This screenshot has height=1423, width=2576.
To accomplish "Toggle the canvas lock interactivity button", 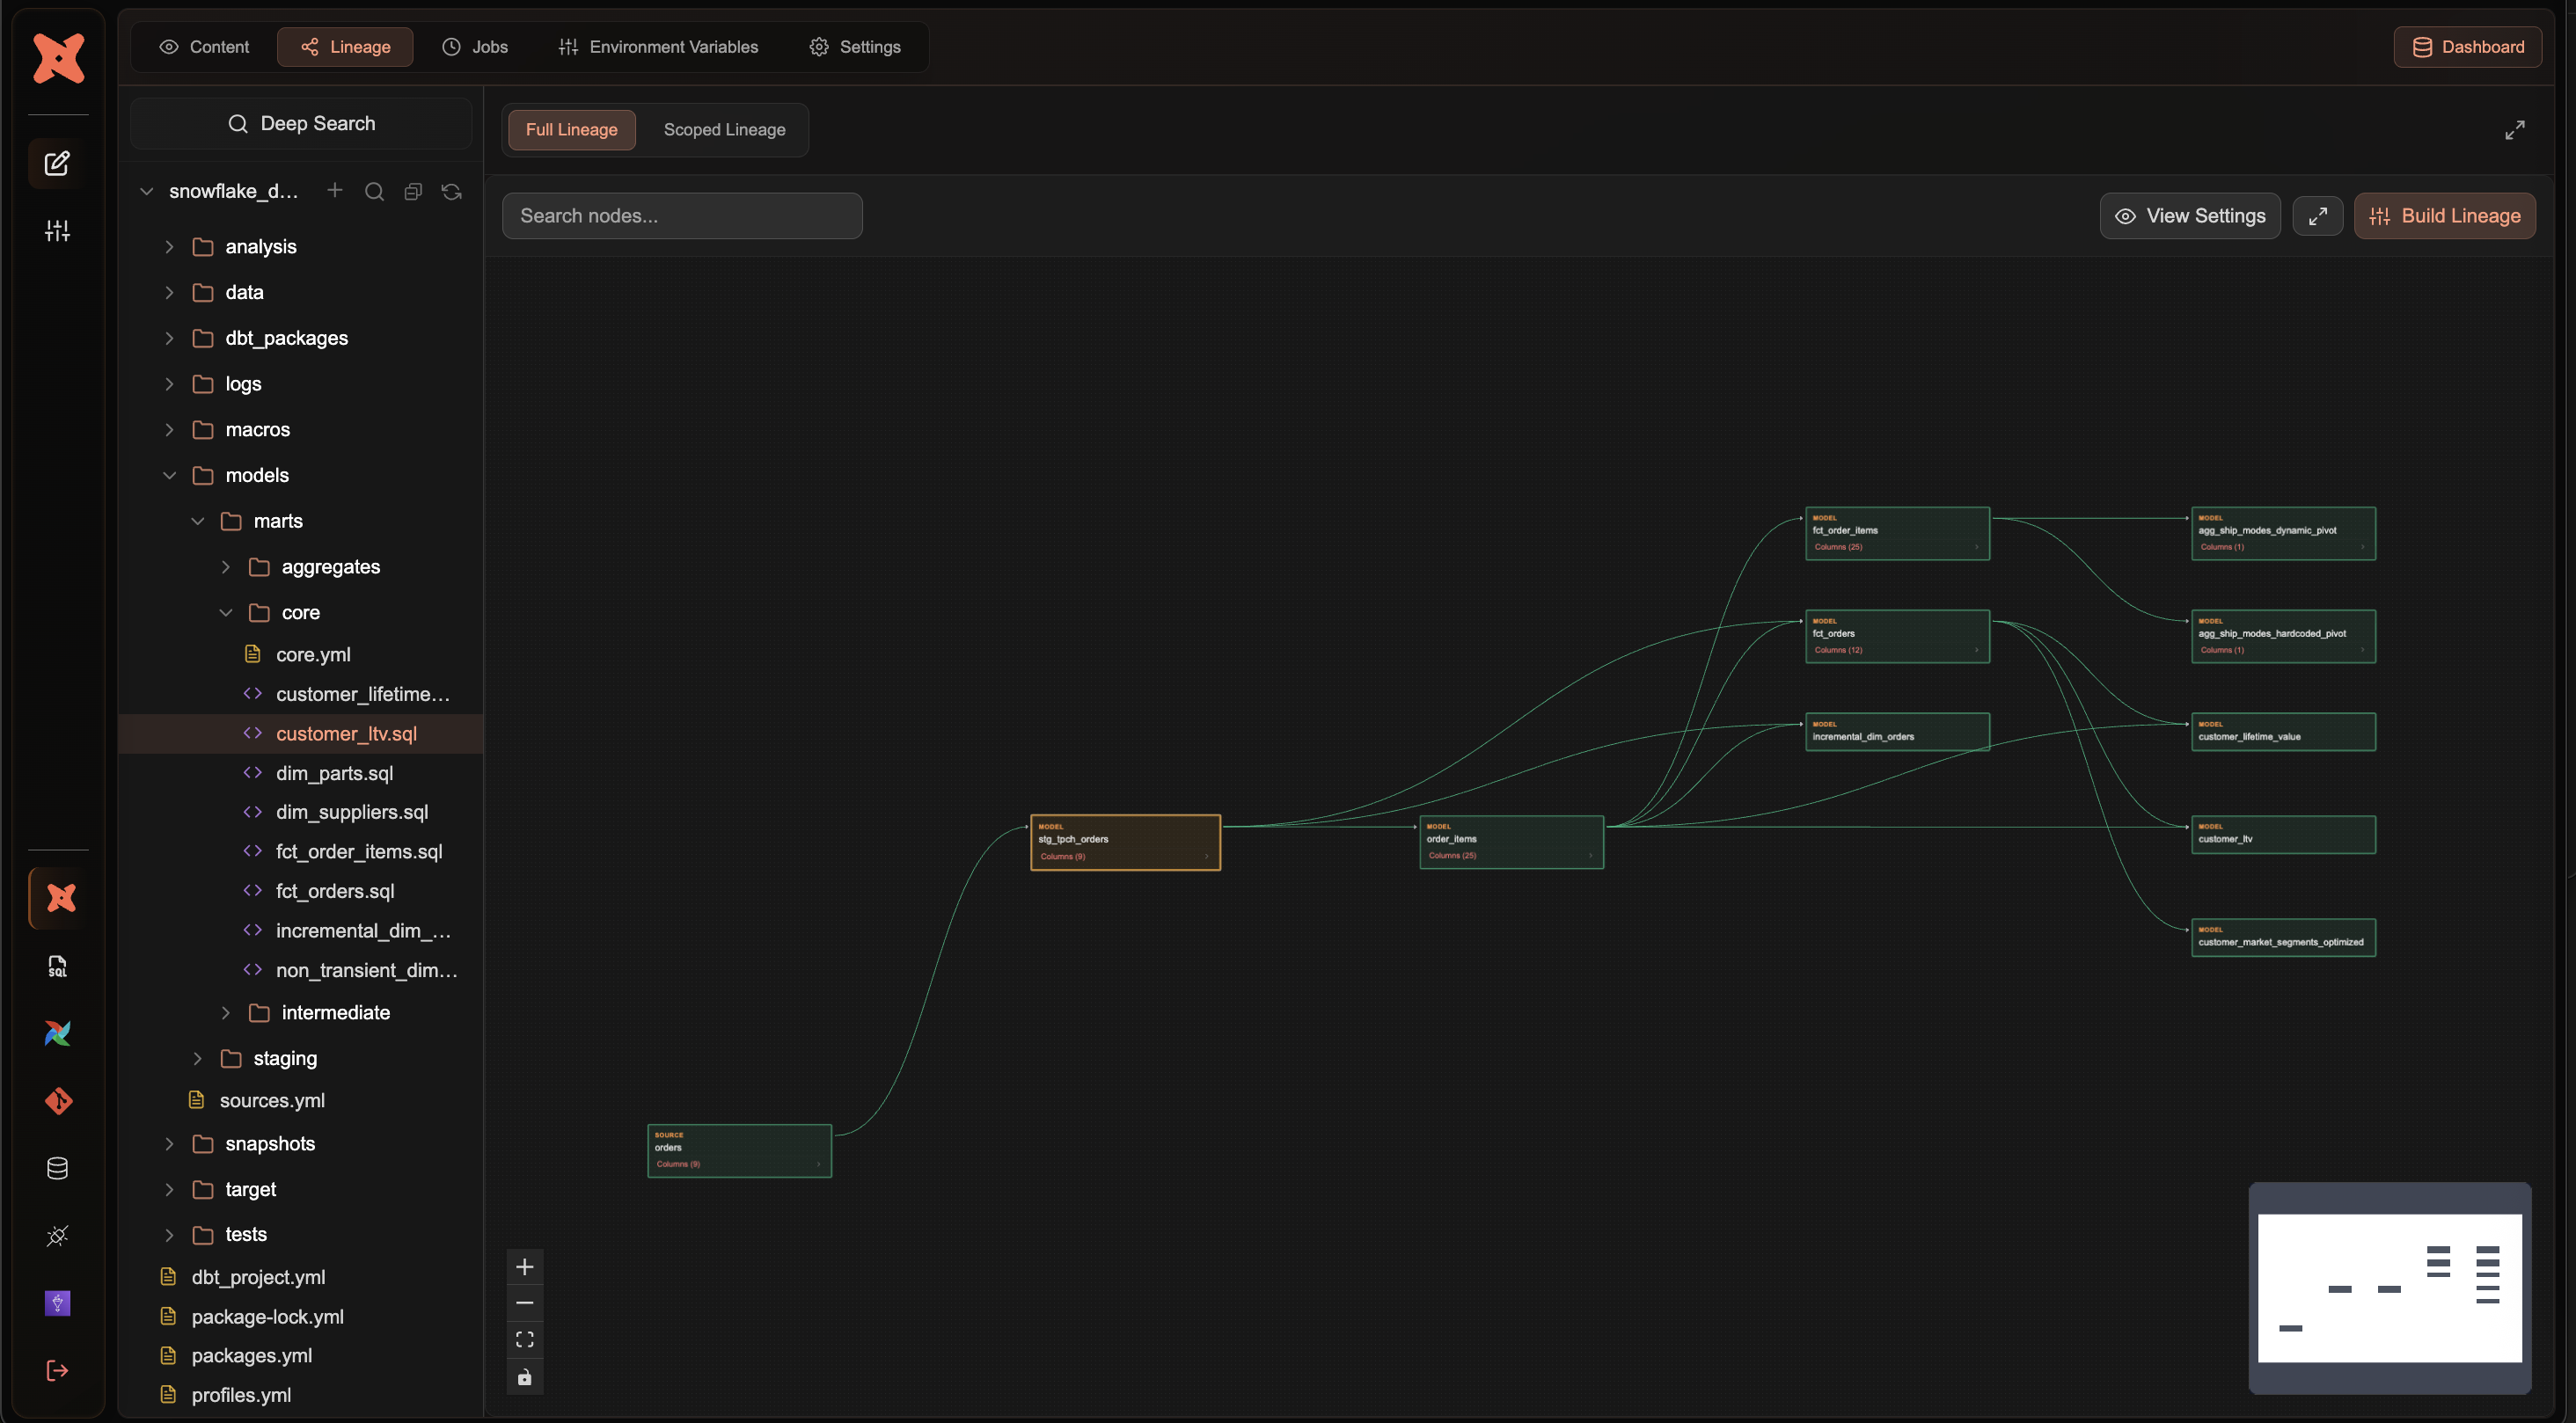I will pos(525,1377).
